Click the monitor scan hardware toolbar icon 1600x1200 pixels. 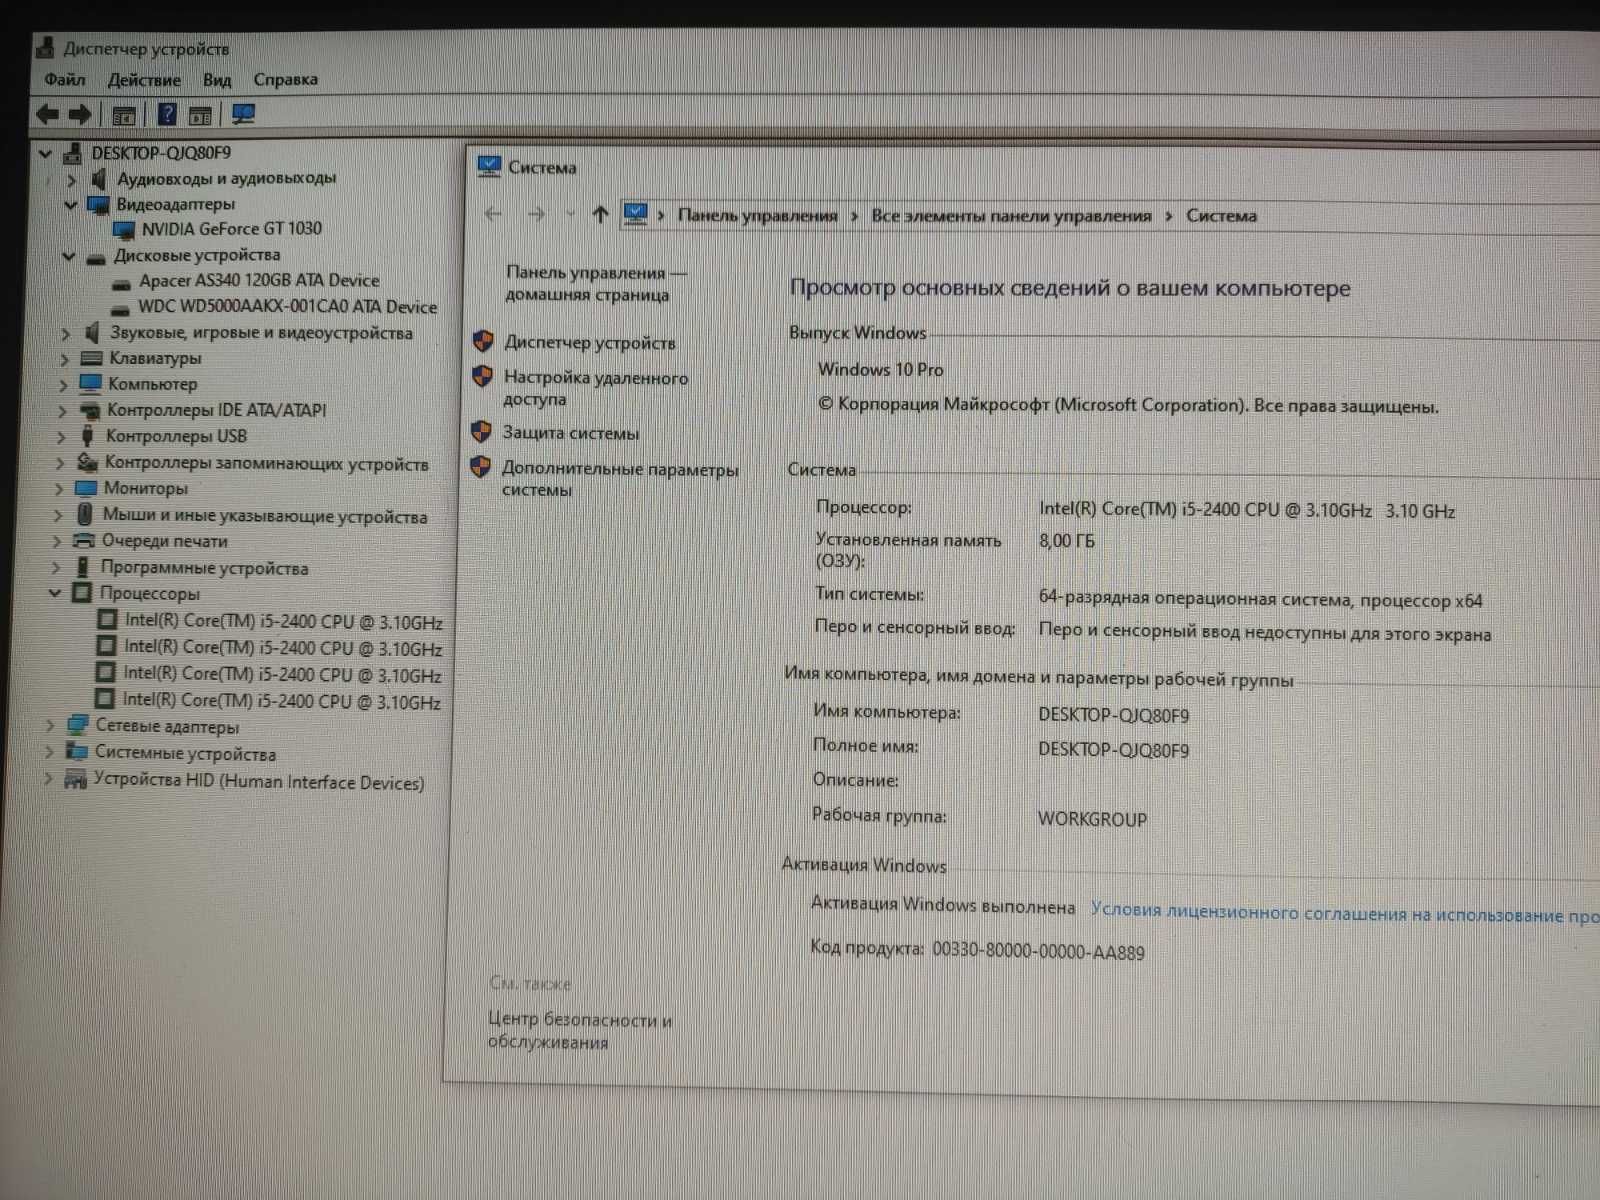(243, 114)
